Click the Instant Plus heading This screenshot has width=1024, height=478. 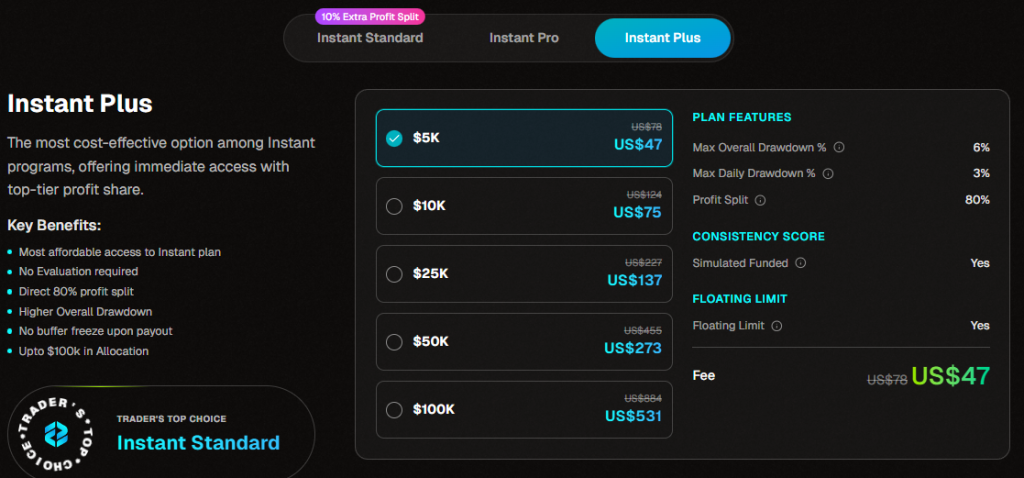click(80, 104)
